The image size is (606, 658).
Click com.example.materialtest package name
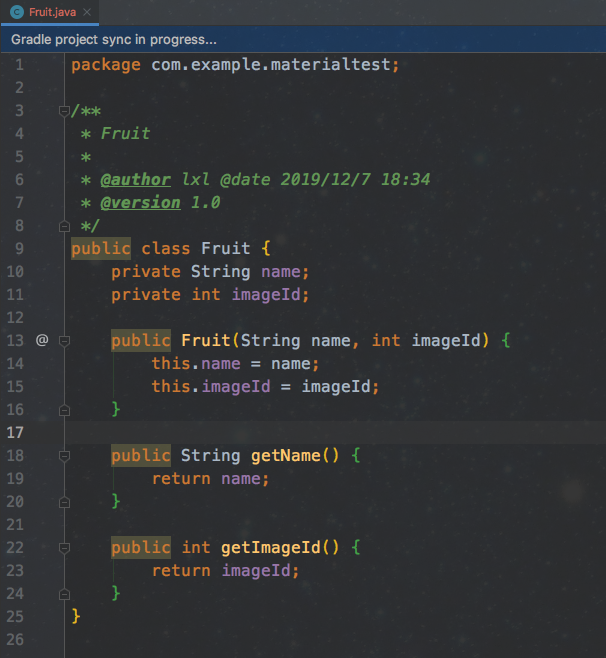pyautogui.click(x=271, y=65)
